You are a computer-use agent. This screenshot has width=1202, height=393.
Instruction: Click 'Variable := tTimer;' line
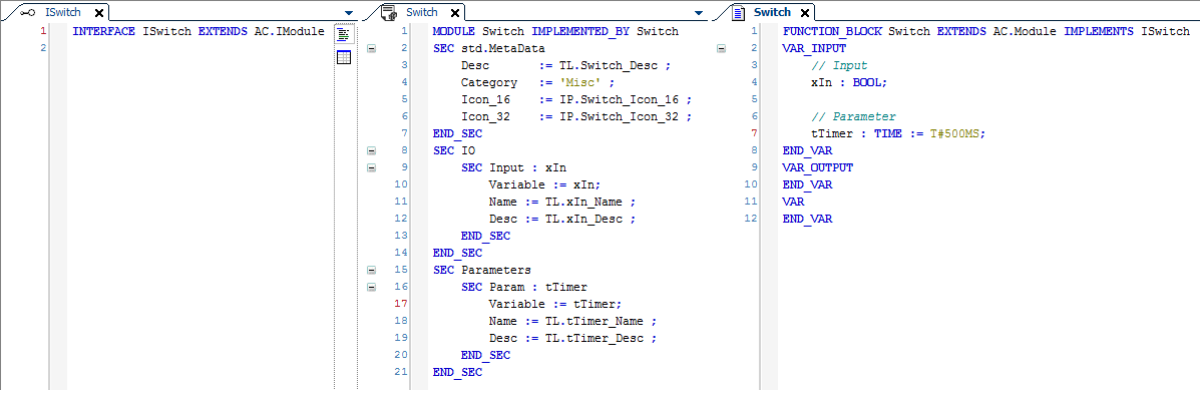coord(555,303)
